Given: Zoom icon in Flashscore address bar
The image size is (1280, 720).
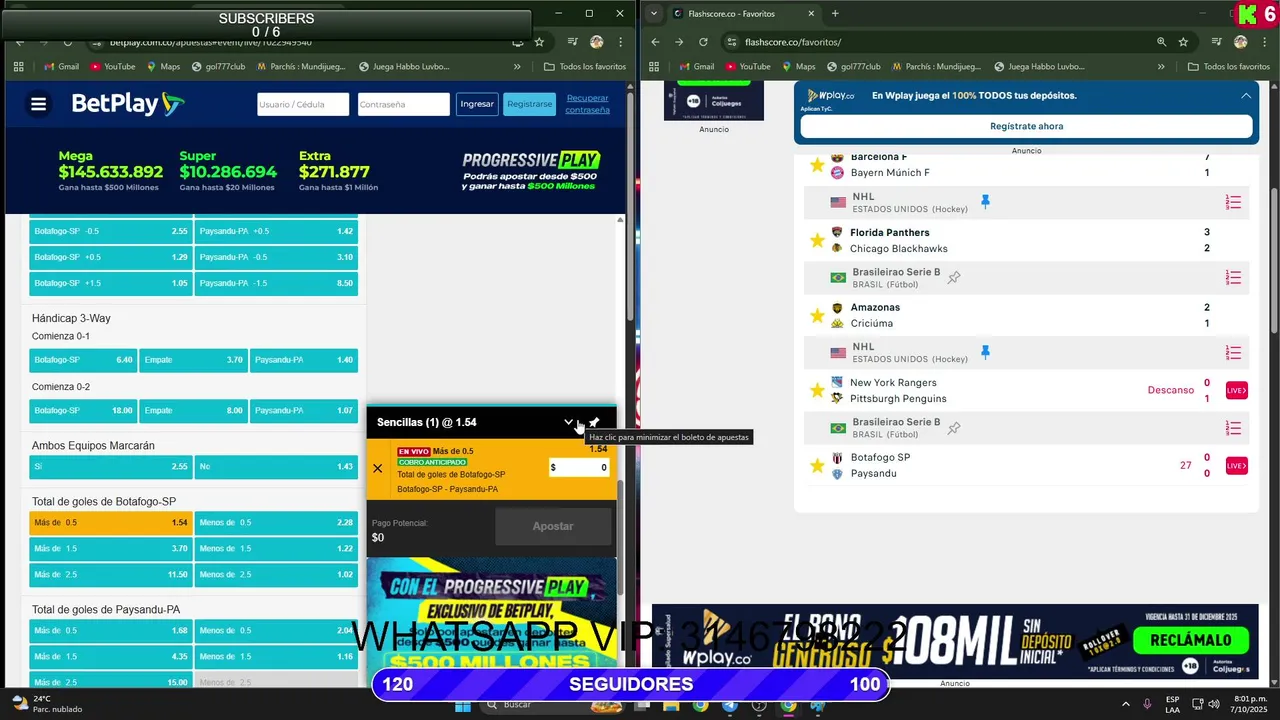Looking at the screenshot, I should 1161,42.
